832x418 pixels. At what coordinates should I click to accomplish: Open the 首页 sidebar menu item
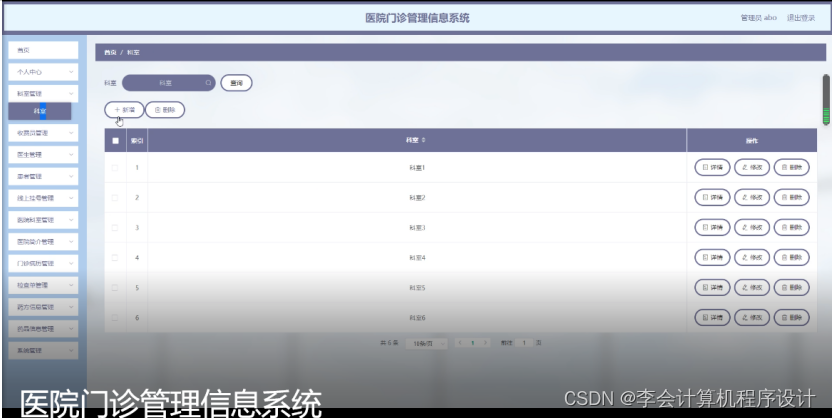tap(43, 50)
